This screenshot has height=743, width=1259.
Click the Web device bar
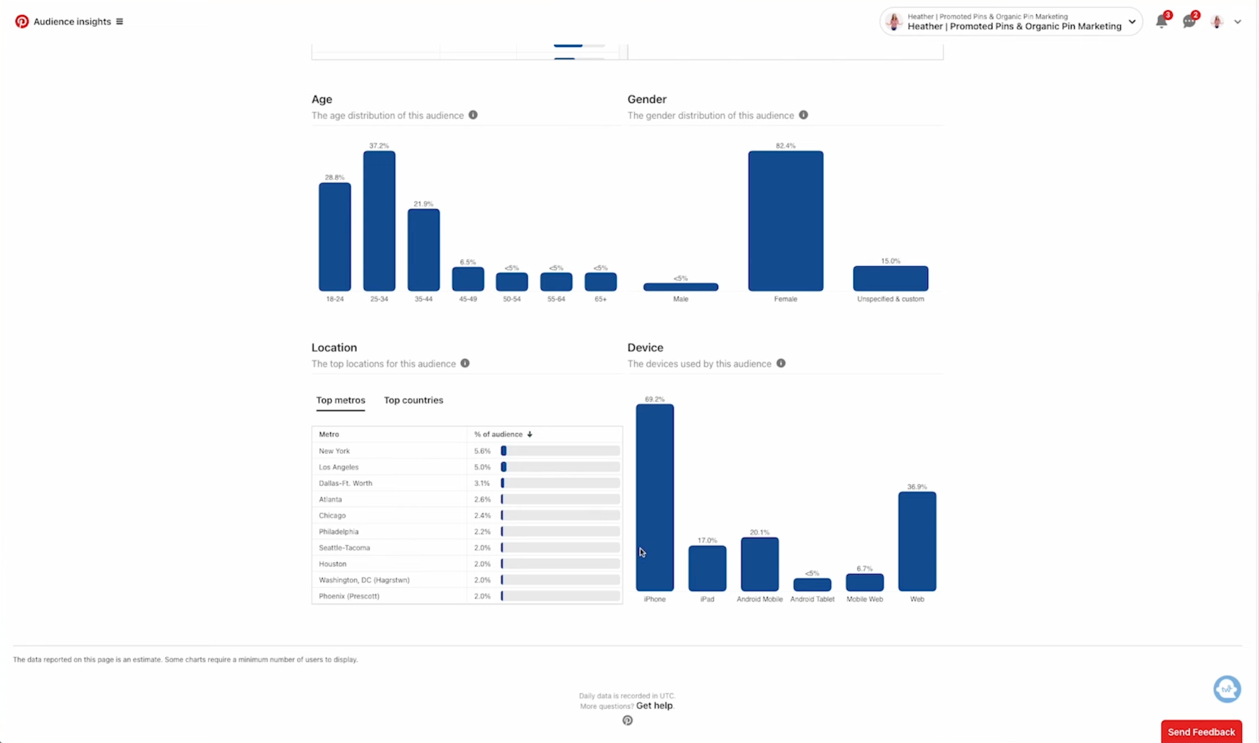click(917, 541)
